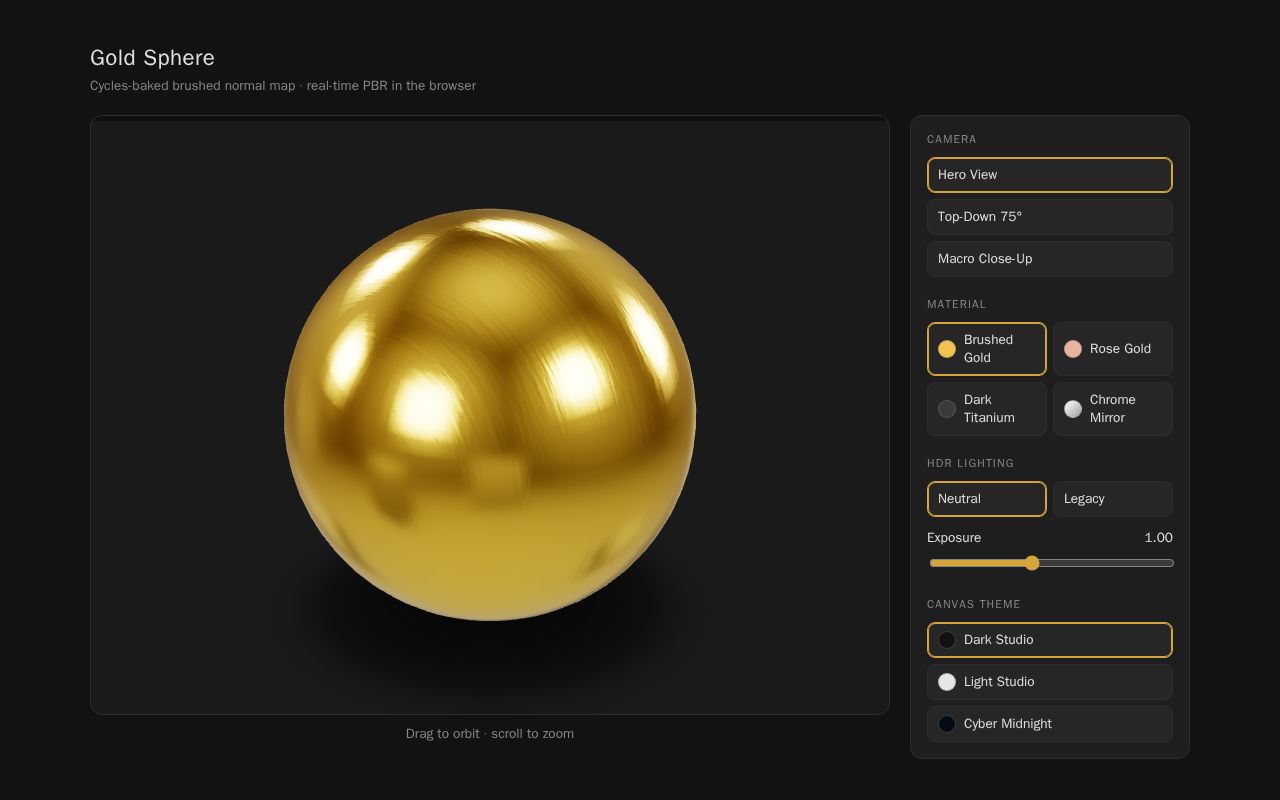Click the gold sphere in the viewport
The image size is (1280, 800).
[x=490, y=415]
